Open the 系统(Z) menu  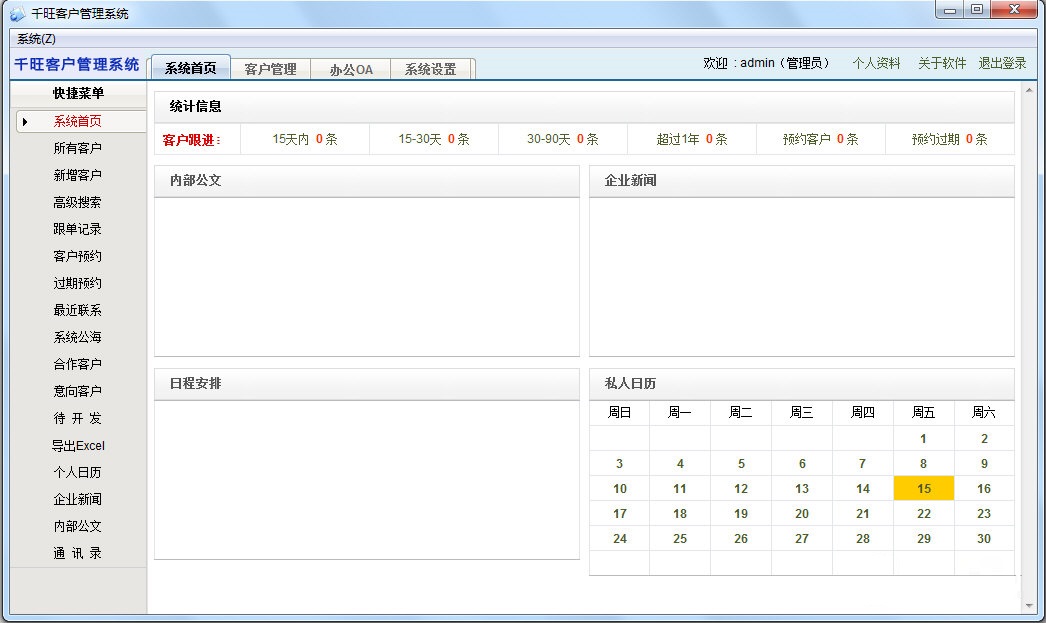point(36,39)
